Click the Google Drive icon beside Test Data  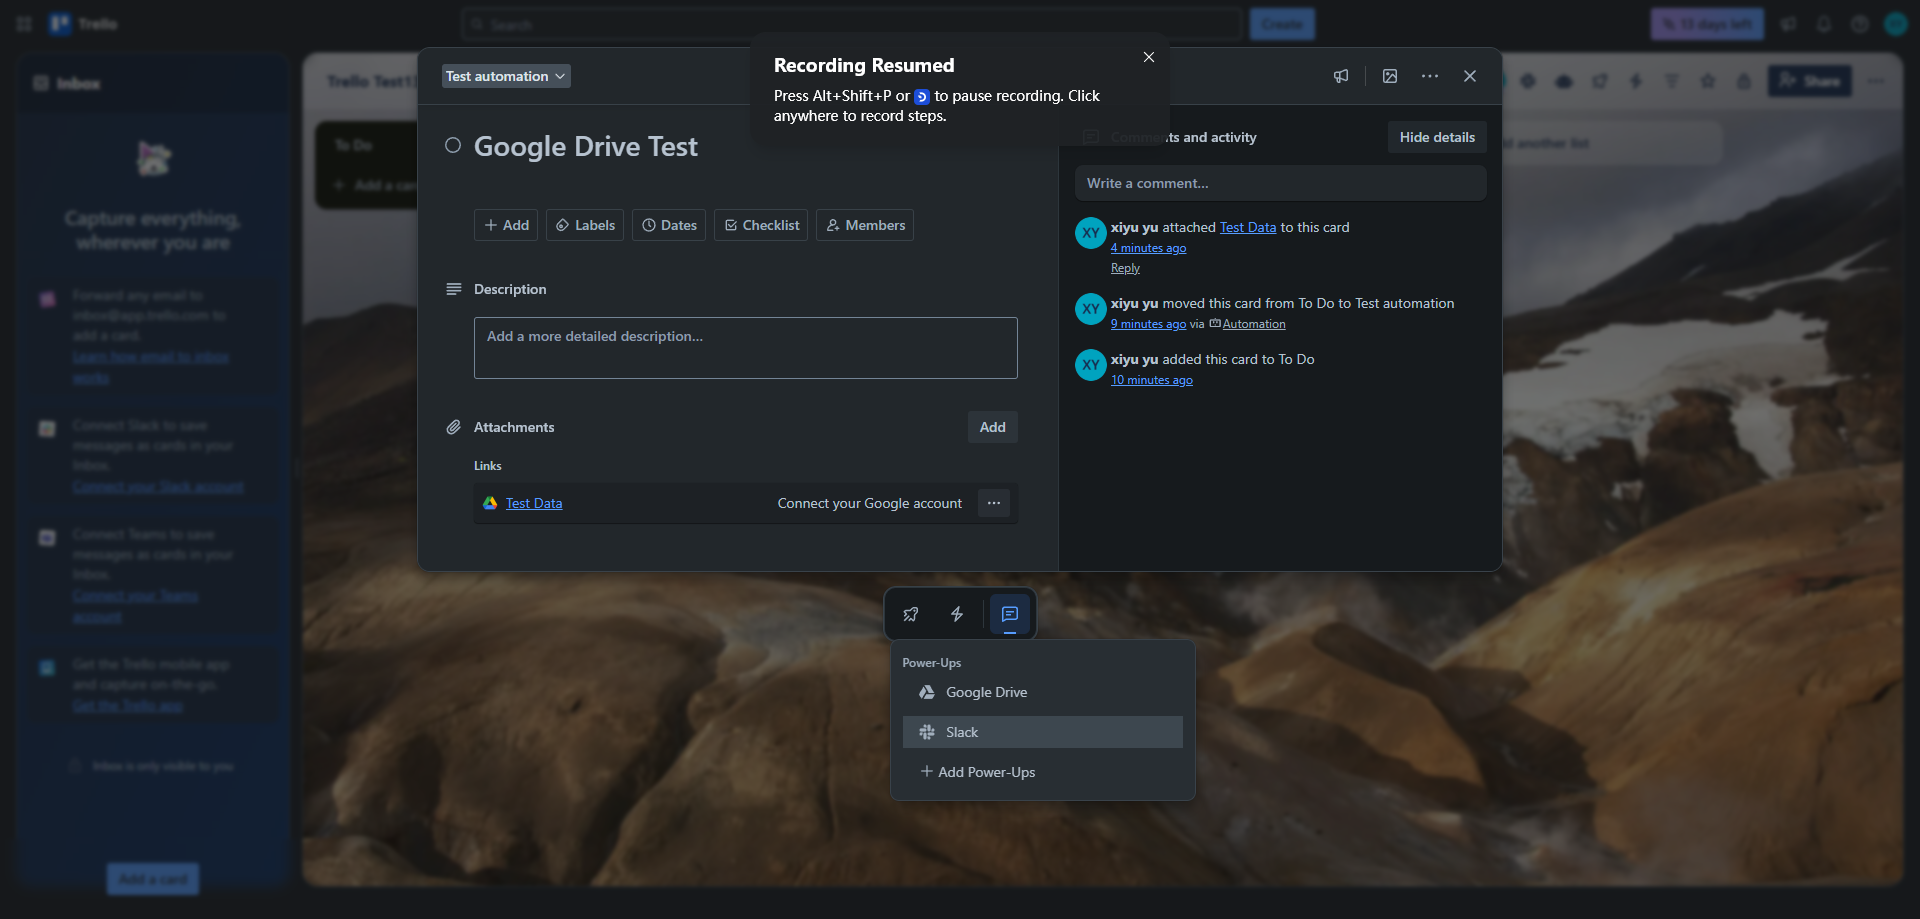pos(490,503)
